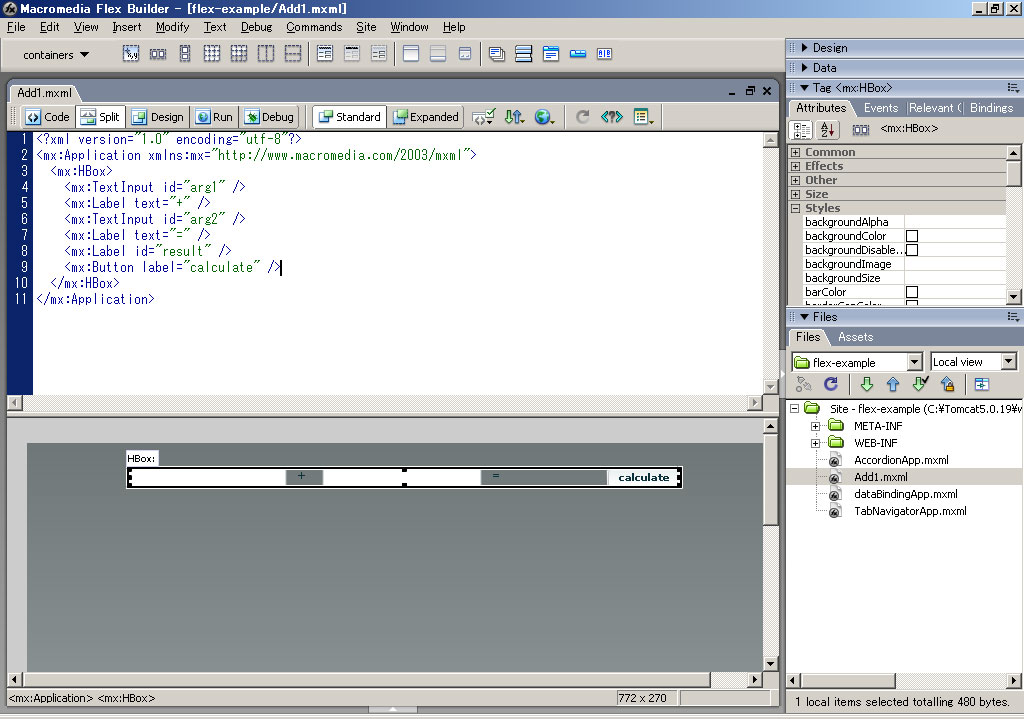Switch to the Assets tab
The image size is (1024, 719).
click(856, 337)
